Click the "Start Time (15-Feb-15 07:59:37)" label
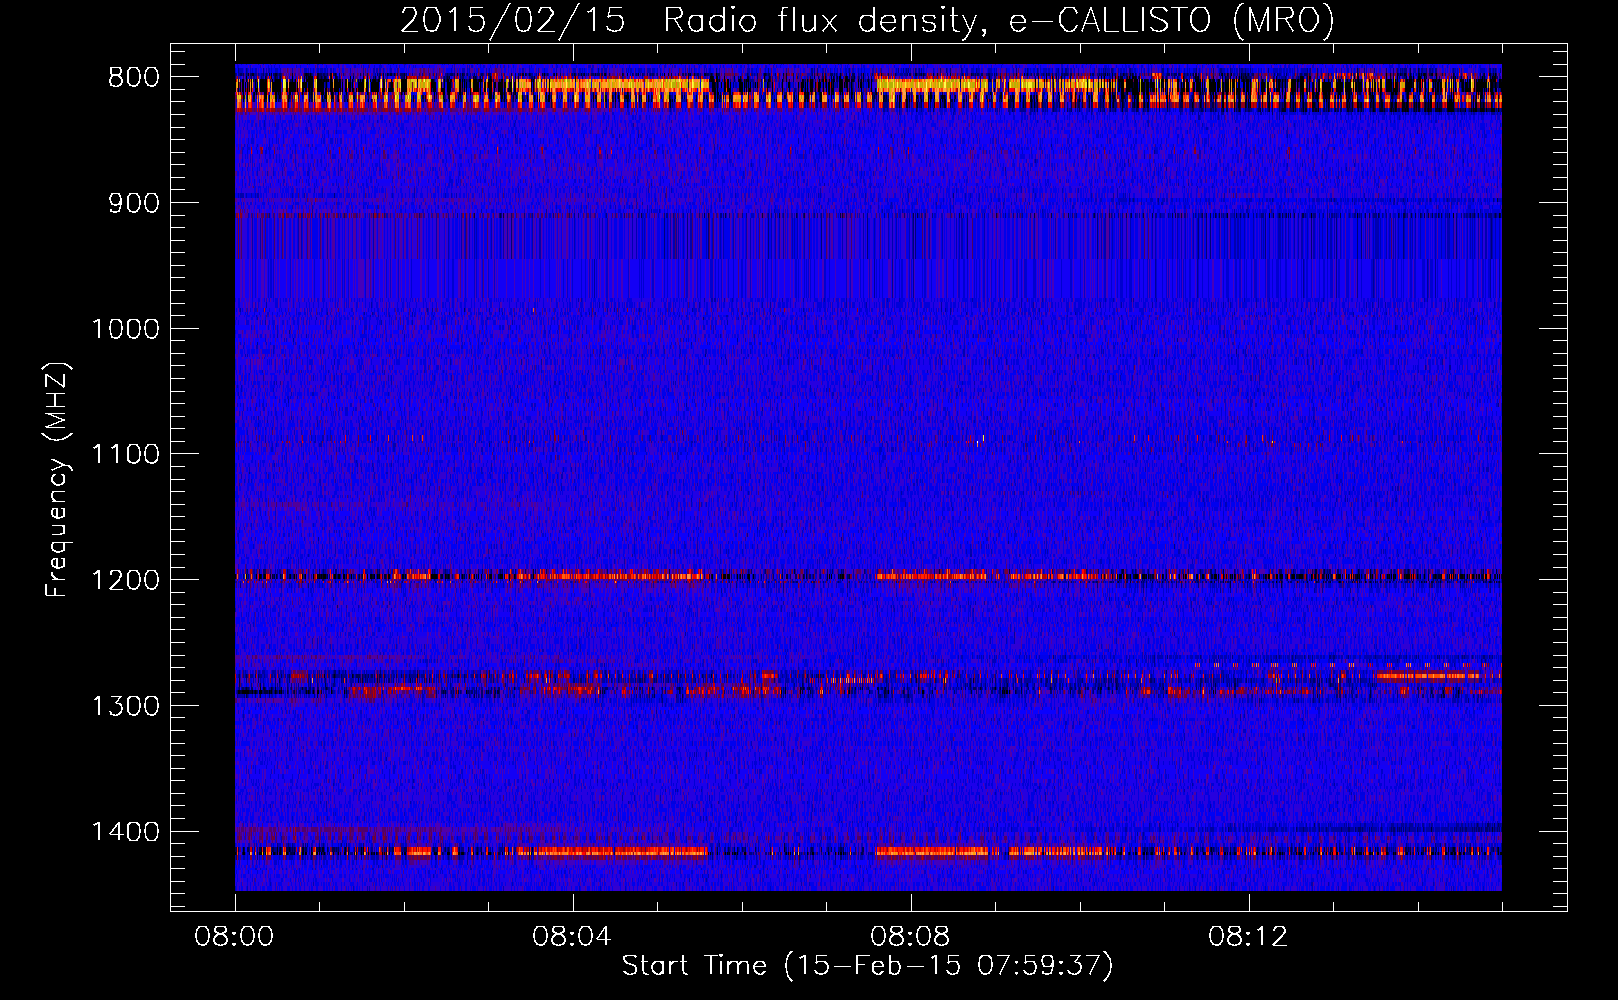 867,966
